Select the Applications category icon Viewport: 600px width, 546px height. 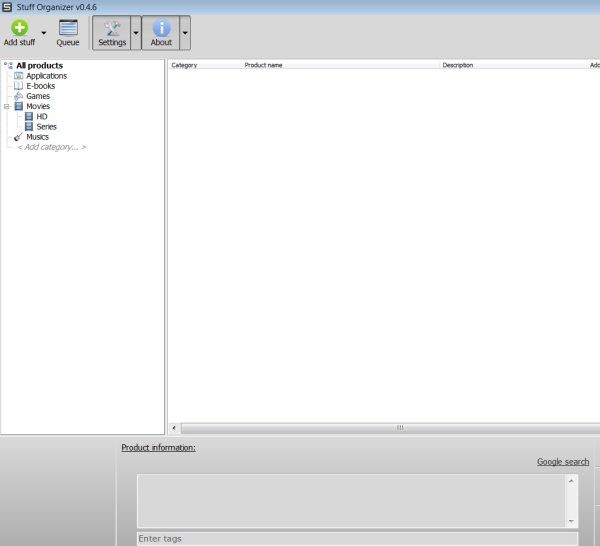18,76
